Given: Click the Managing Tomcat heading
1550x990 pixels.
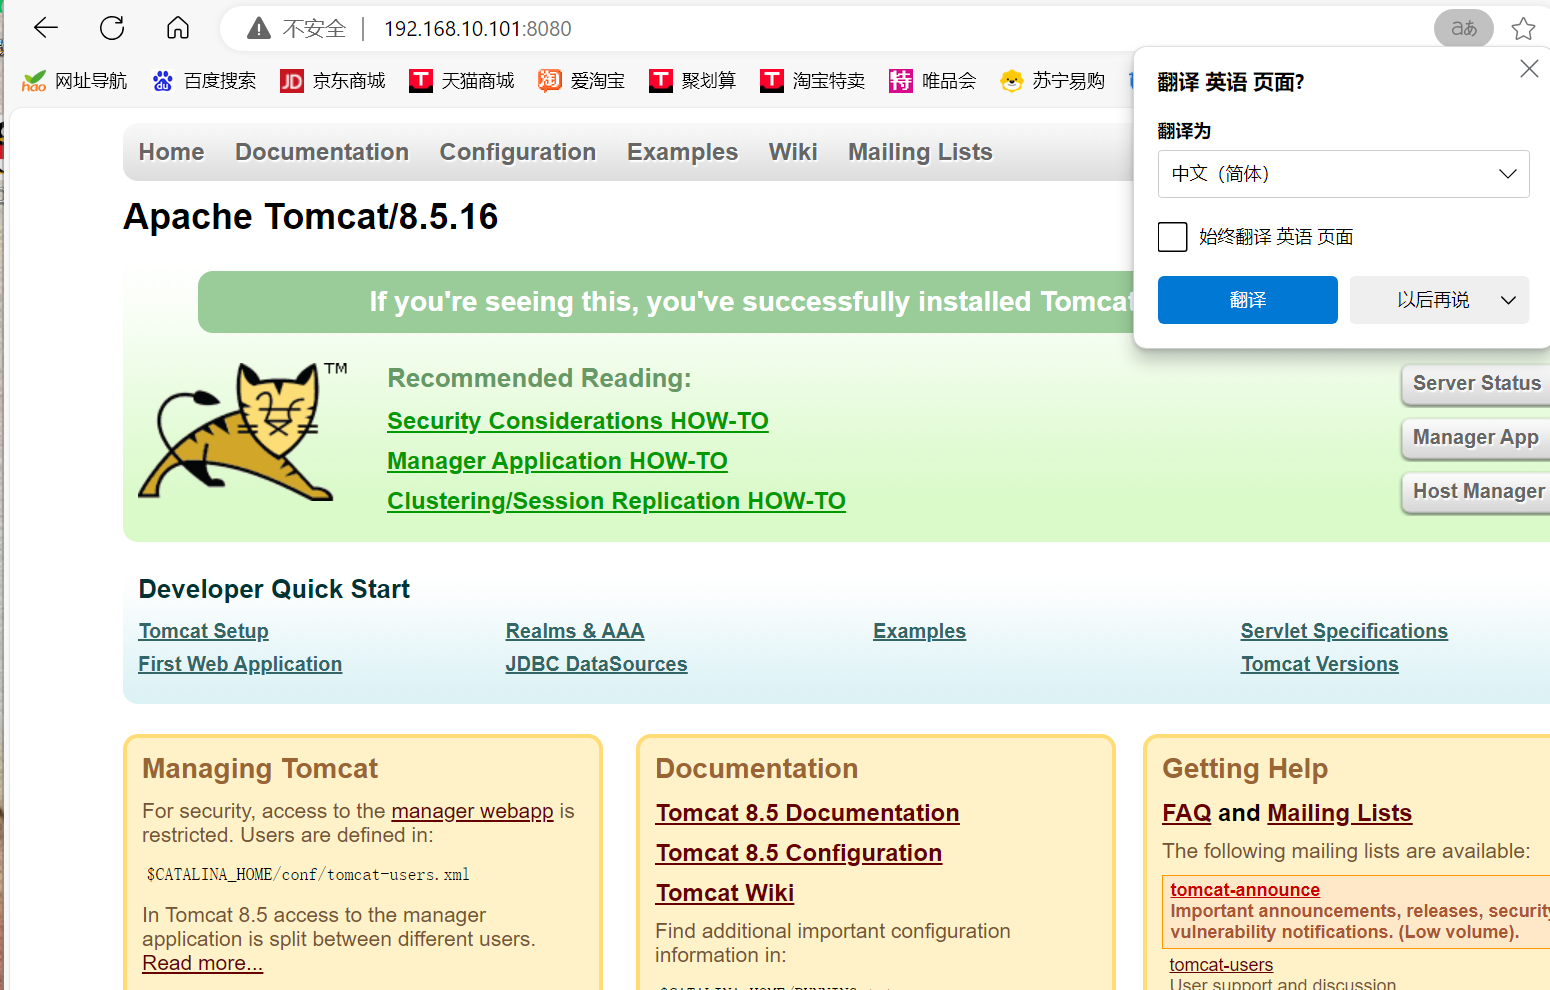Looking at the screenshot, I should point(260,768).
